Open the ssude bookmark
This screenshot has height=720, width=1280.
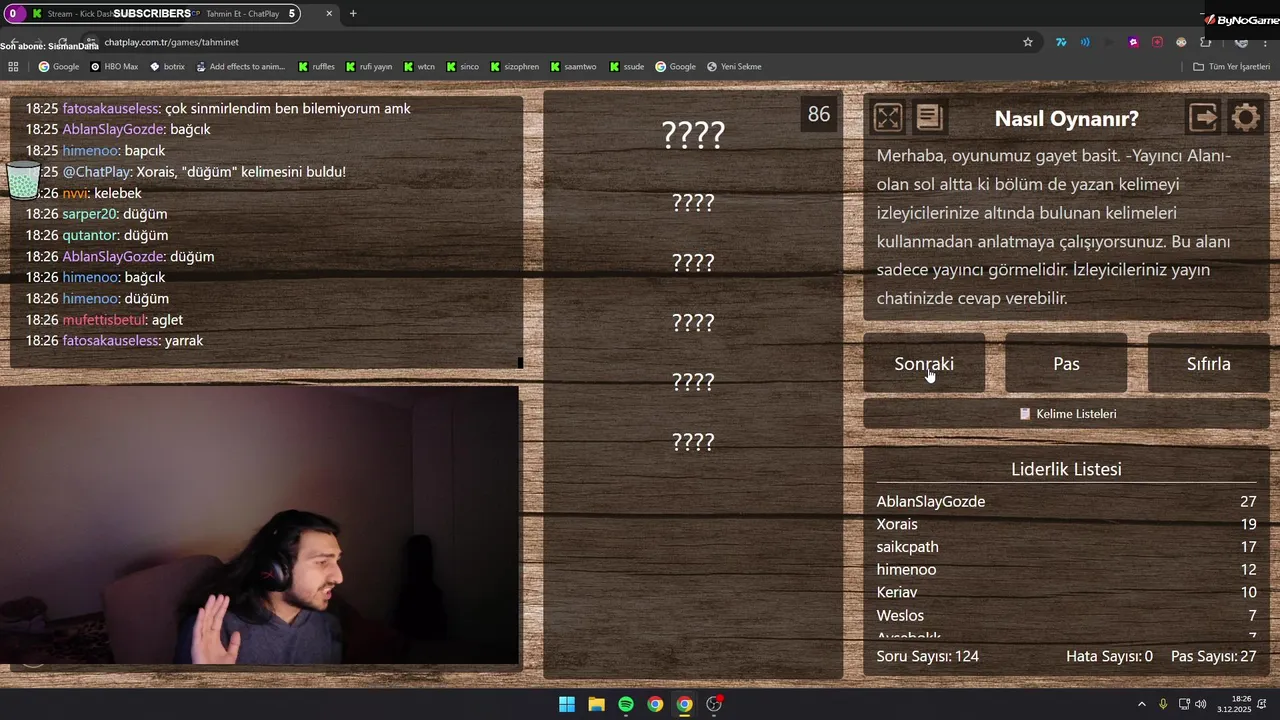pos(625,66)
